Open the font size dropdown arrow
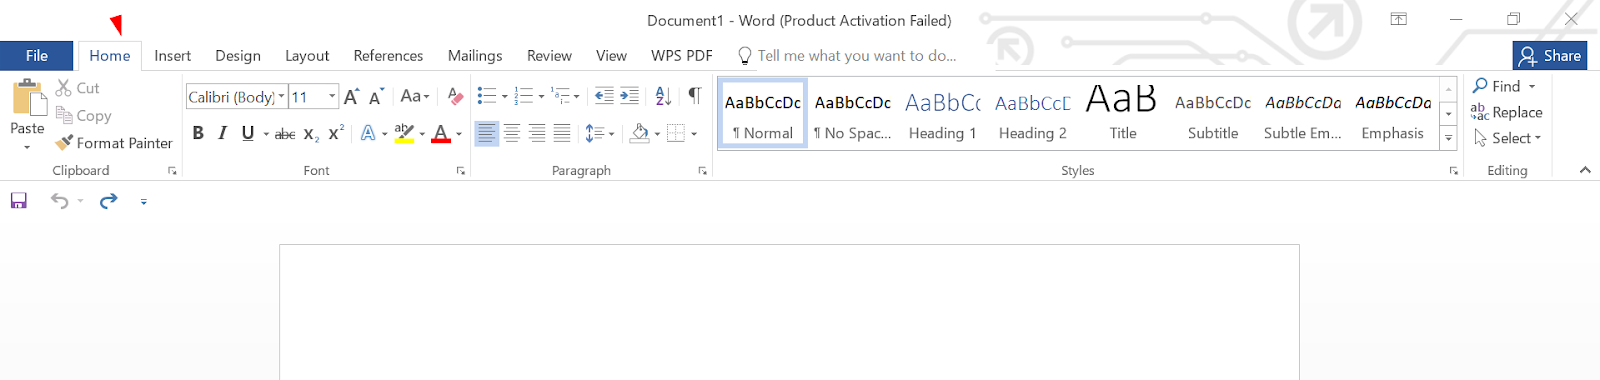Viewport: 1600px width, 380px height. point(332,97)
